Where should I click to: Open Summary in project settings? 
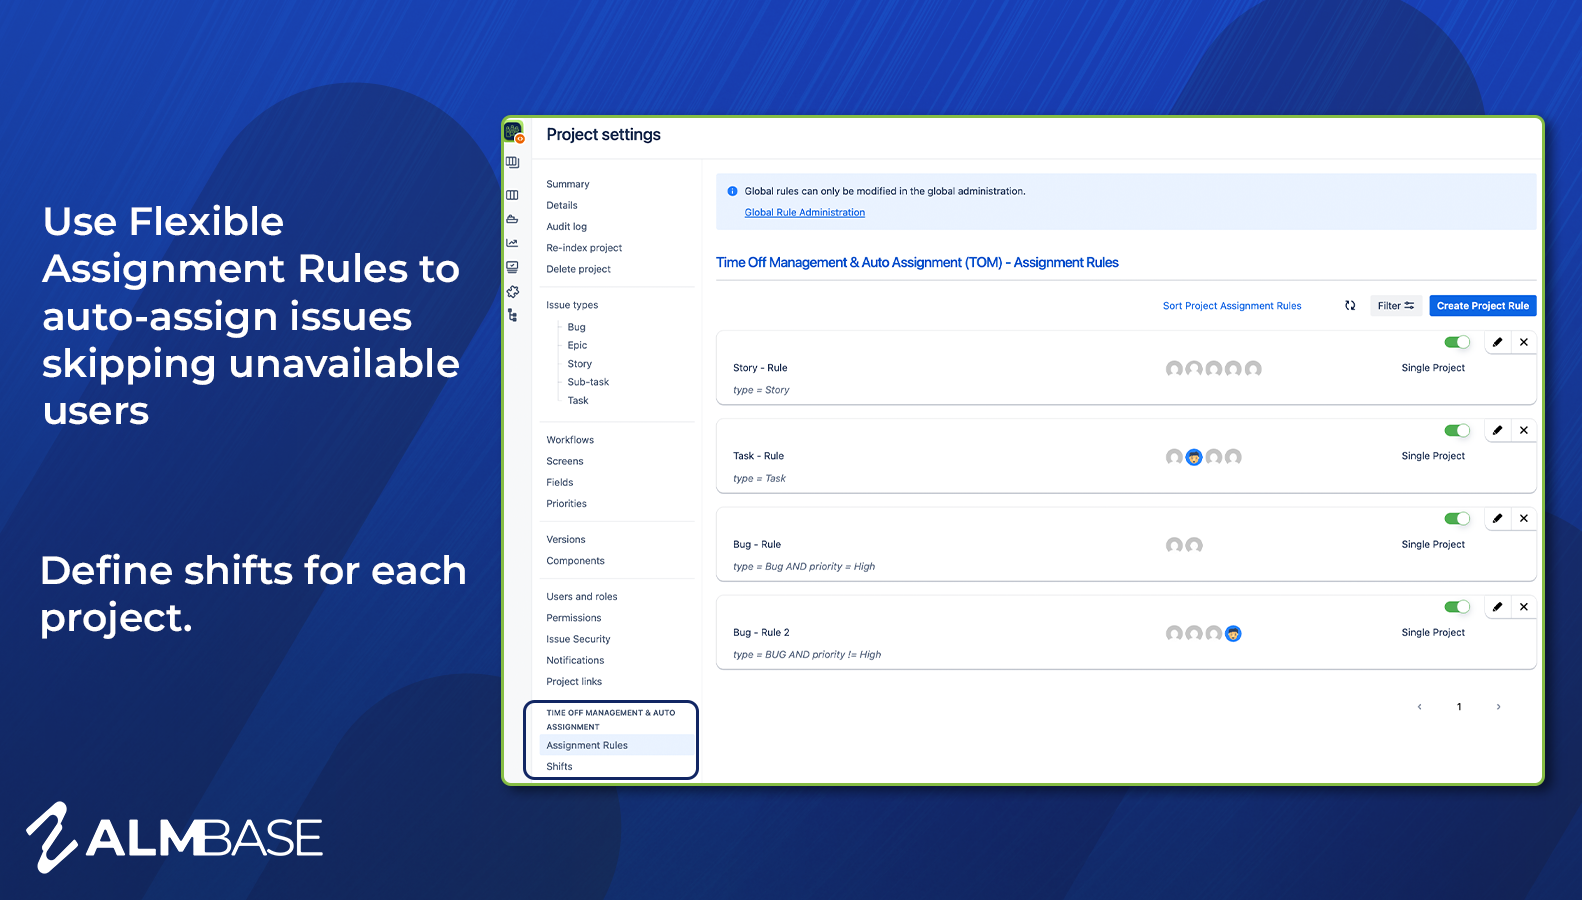(x=568, y=184)
